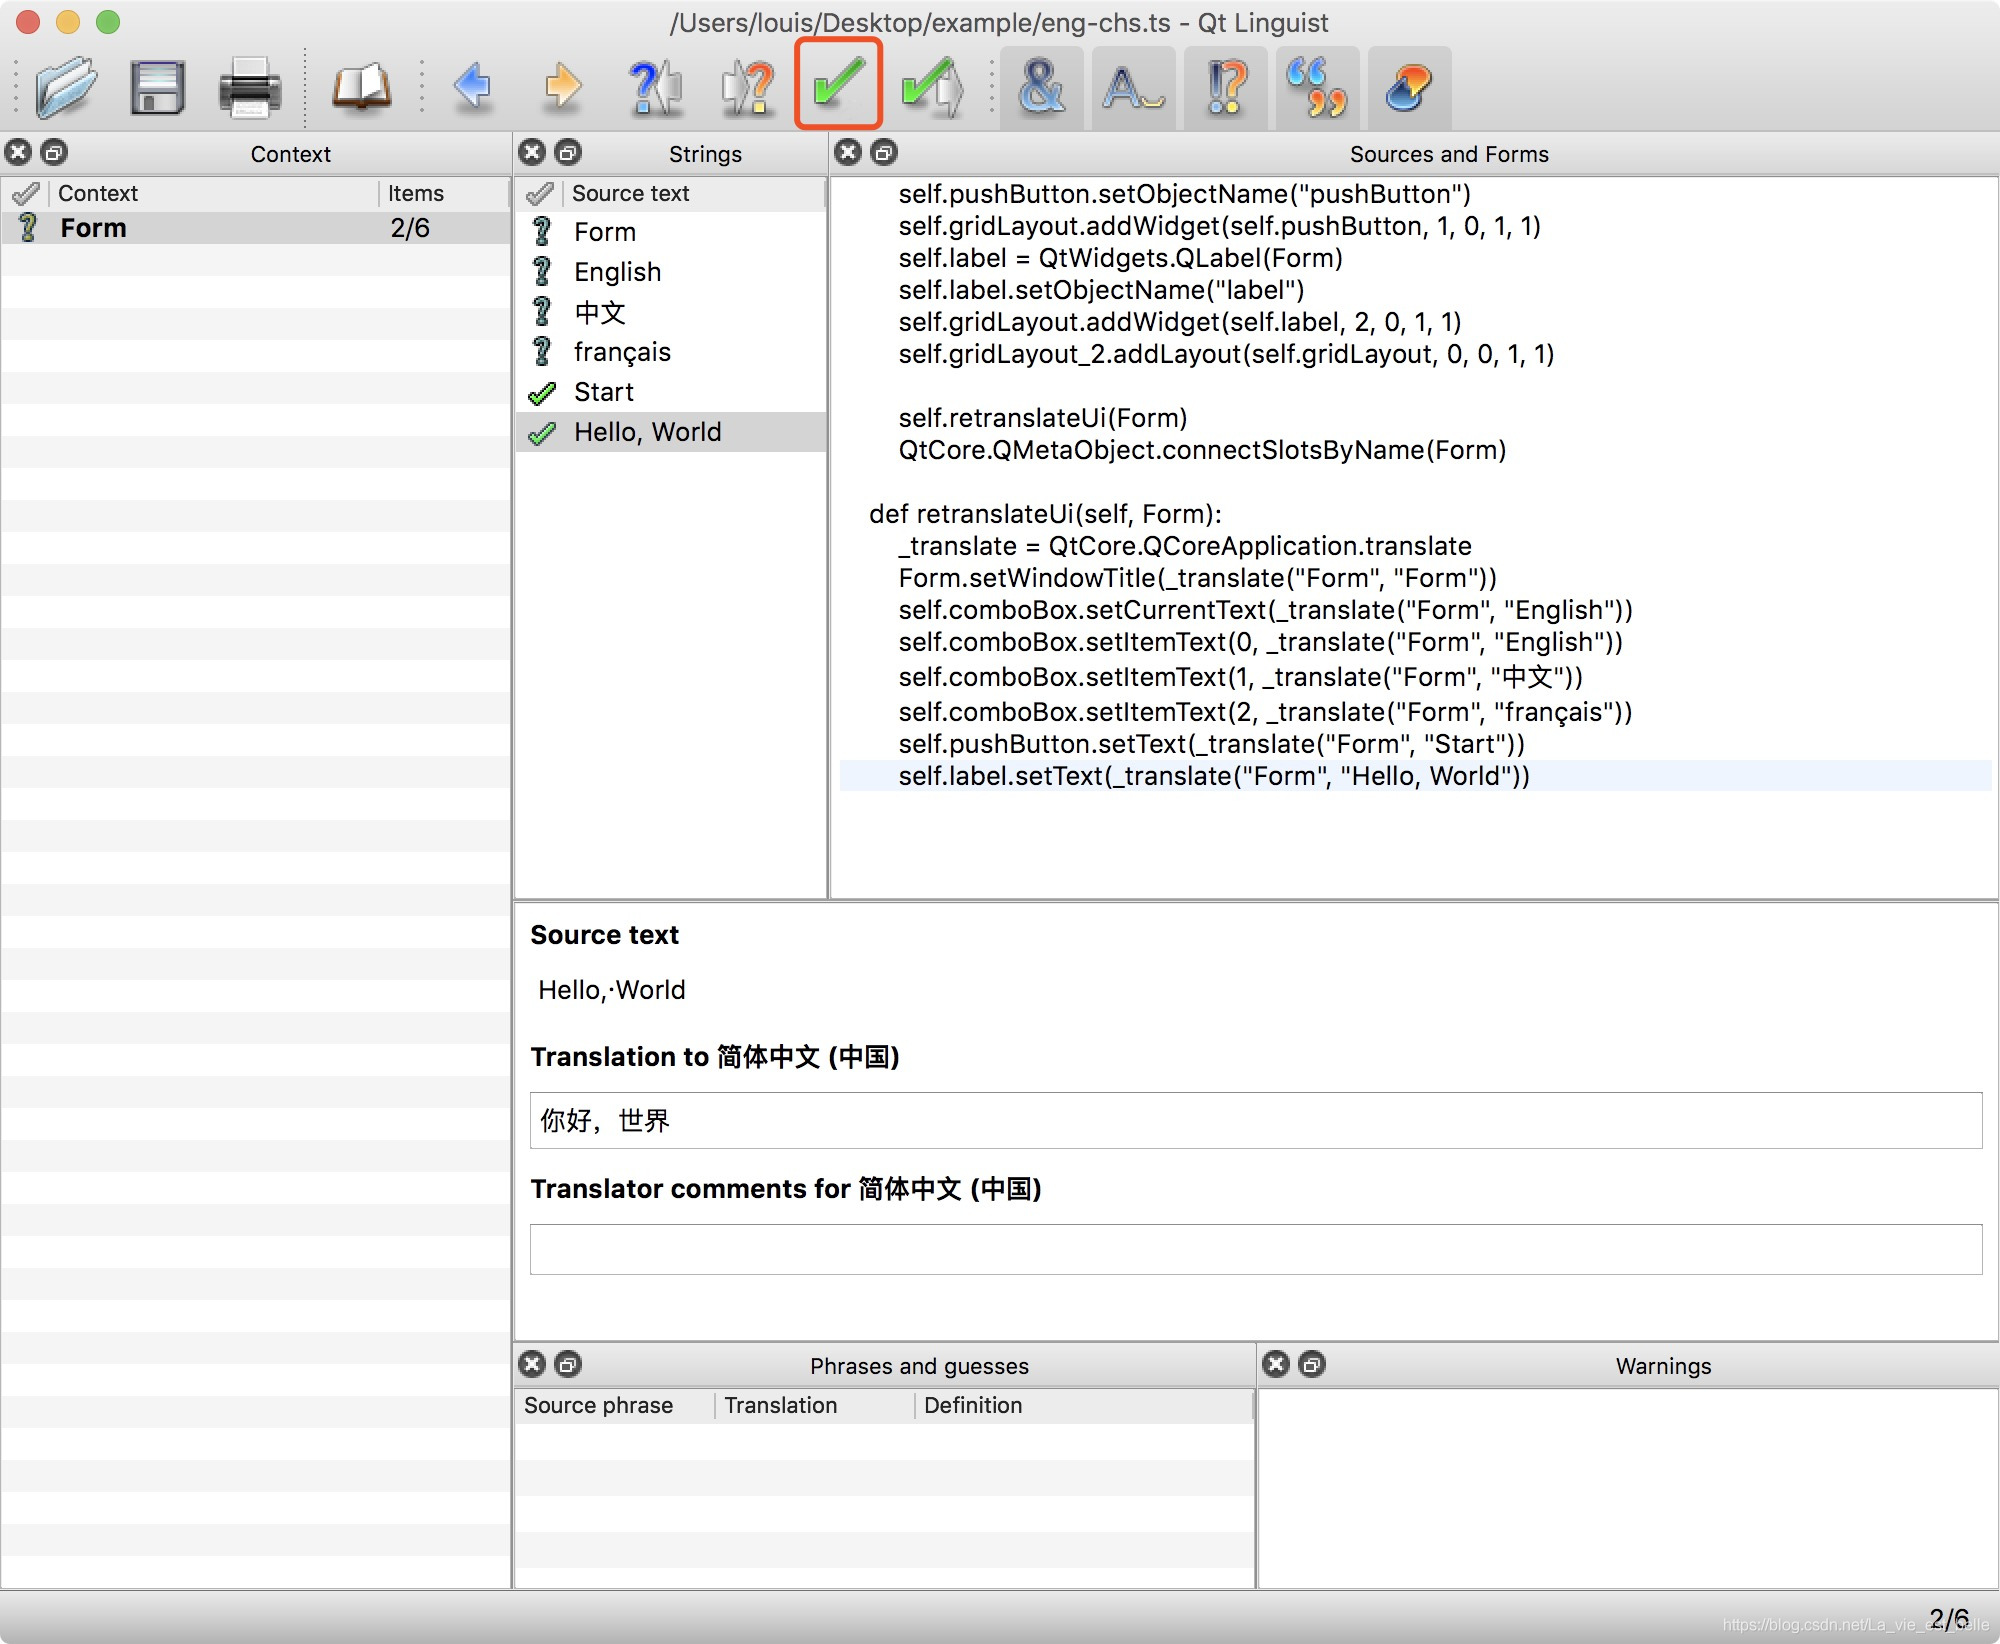
Task: Select the français string entry
Action: point(622,352)
